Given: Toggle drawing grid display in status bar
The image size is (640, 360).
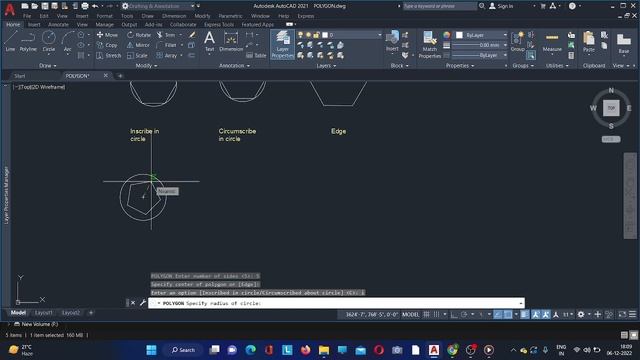Looking at the screenshot, I should 426,314.
